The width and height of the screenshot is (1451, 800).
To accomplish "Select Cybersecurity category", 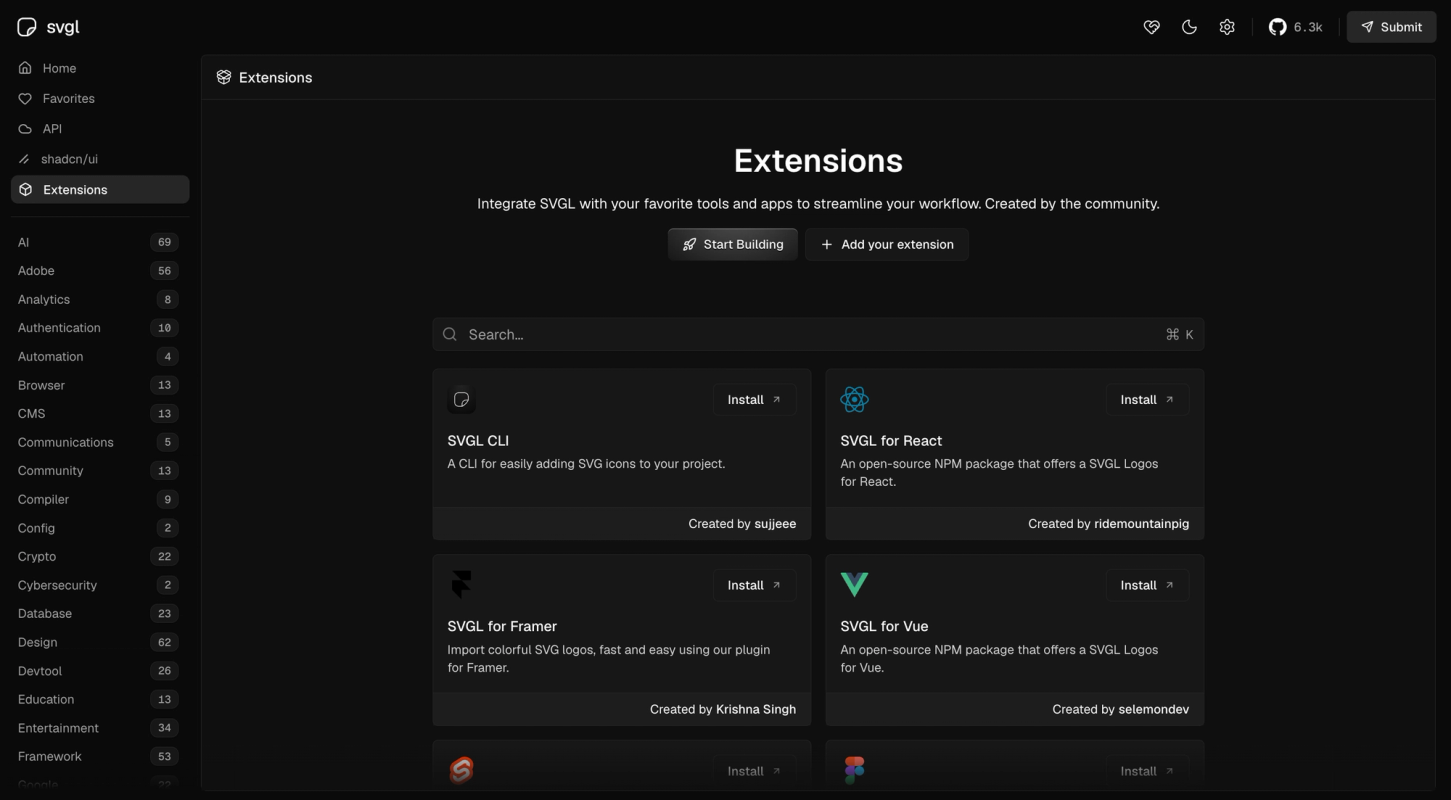I will [98, 585].
